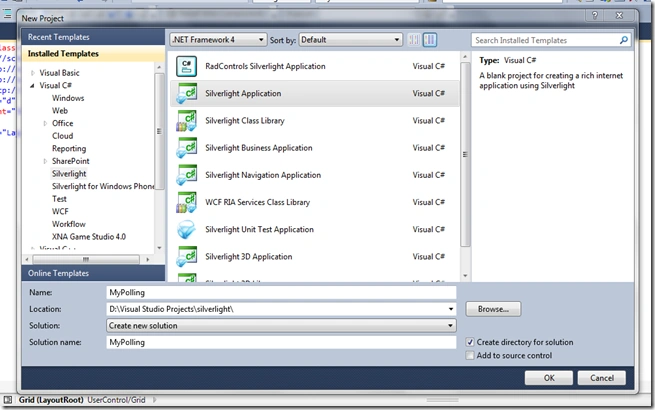The width and height of the screenshot is (655, 410).
Task: Click the OK button
Action: coord(549,378)
